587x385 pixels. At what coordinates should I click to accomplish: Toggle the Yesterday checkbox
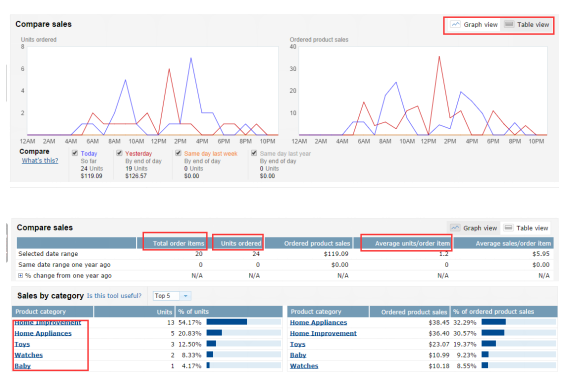click(119, 153)
